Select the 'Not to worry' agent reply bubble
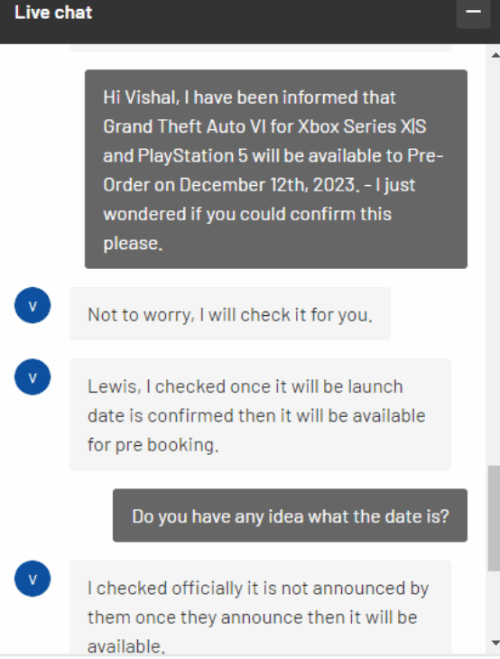Image resolution: width=500 pixels, height=659 pixels. (230, 314)
